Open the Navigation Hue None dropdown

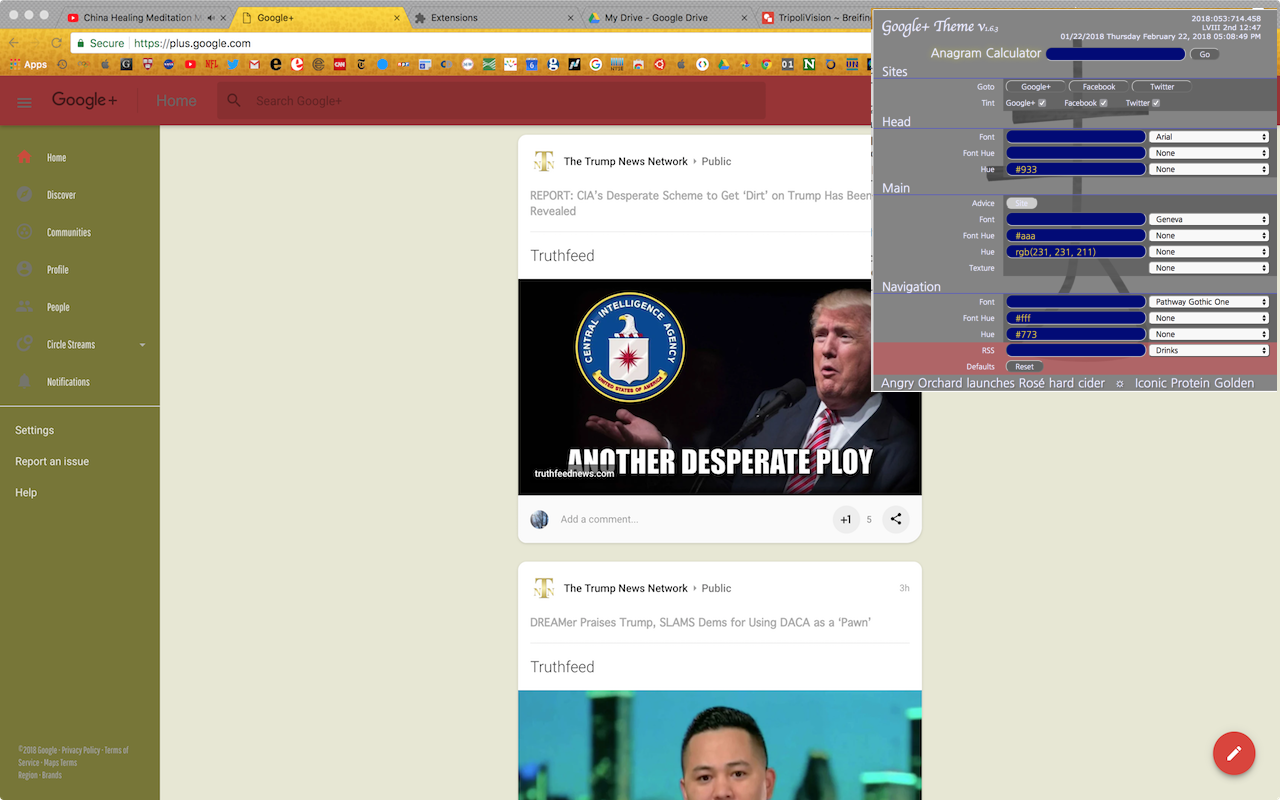point(1209,334)
